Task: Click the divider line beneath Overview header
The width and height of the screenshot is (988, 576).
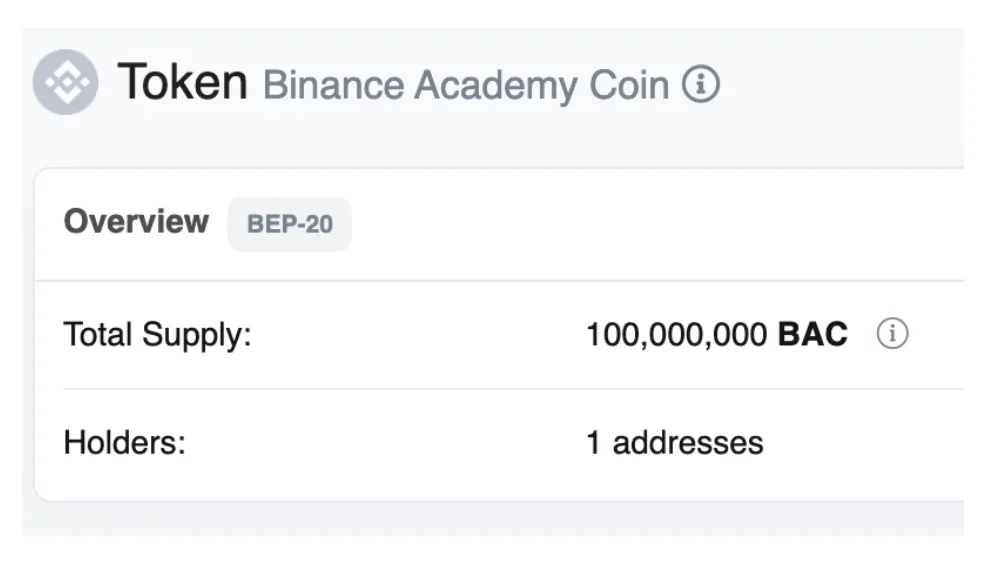Action: tap(499, 280)
